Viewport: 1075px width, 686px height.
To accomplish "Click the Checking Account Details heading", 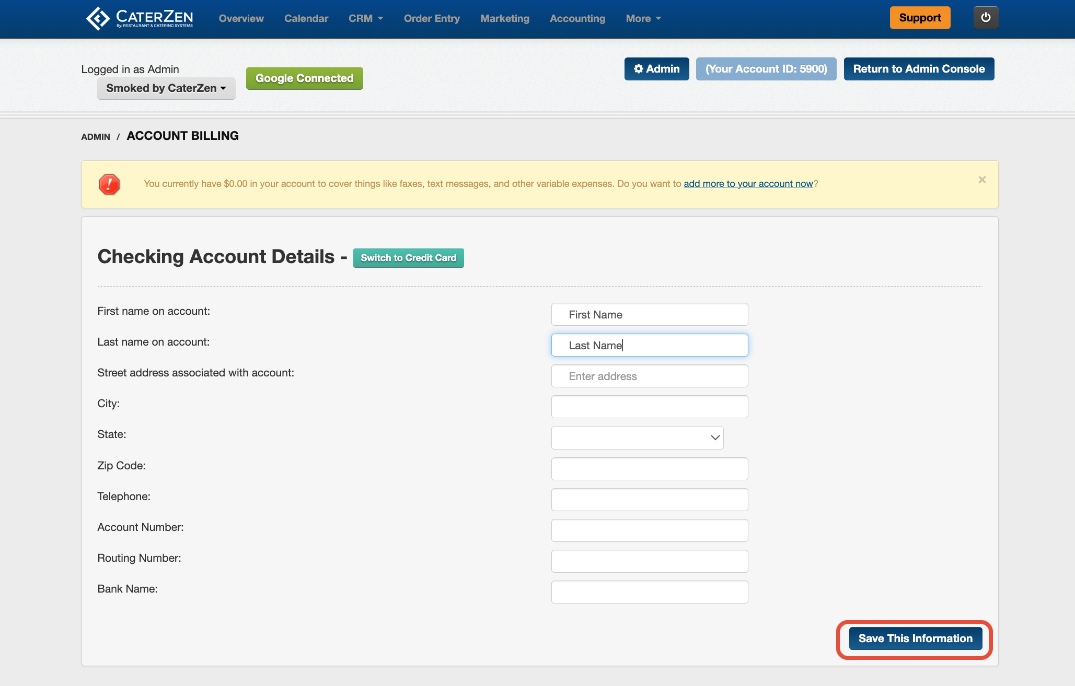I will tap(215, 256).
